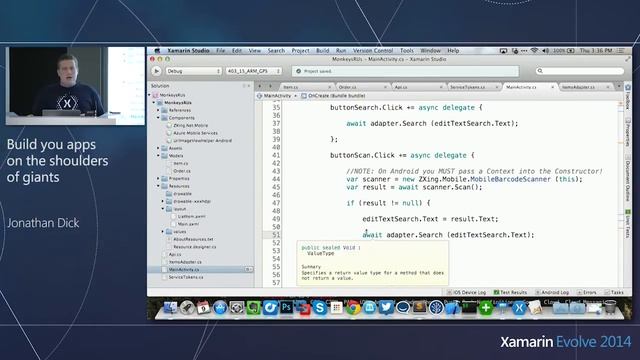Open the MainActivity breadcrumb dropdown
Viewport: 640px width, 360px height.
(277, 96)
